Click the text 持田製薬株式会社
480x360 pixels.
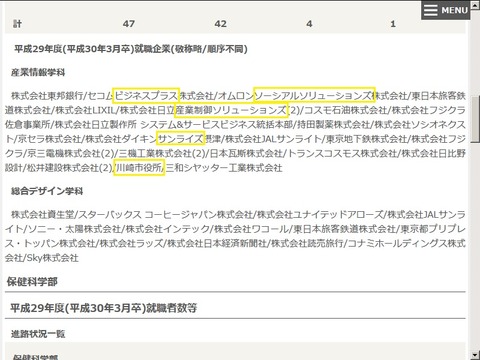coord(334,125)
